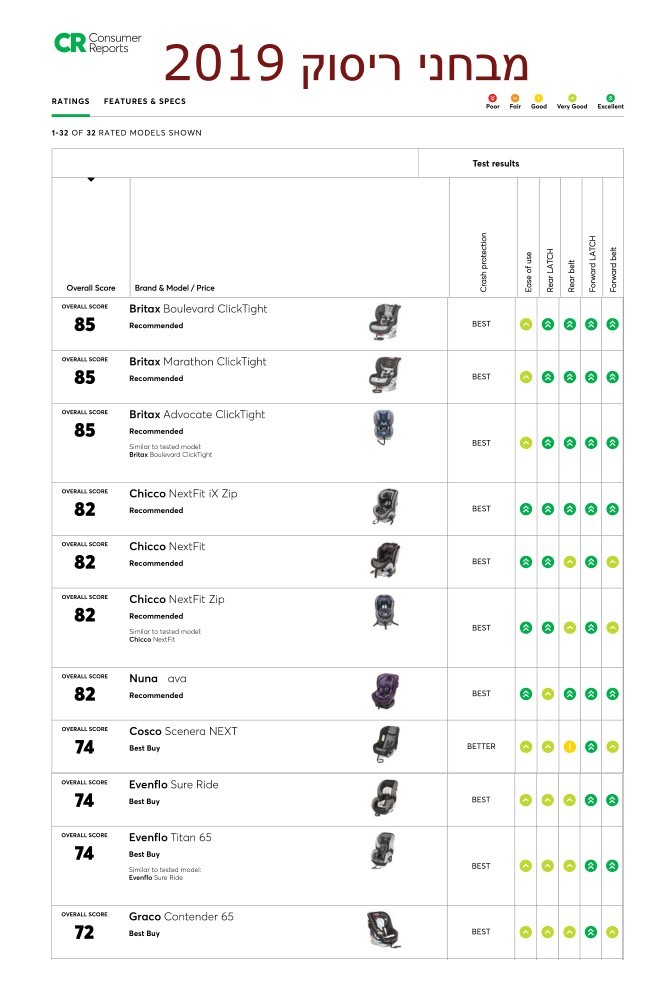Click Graco Contender 65 Forward LATCH icon
The height and width of the screenshot is (1000, 667).
pyautogui.click(x=591, y=932)
